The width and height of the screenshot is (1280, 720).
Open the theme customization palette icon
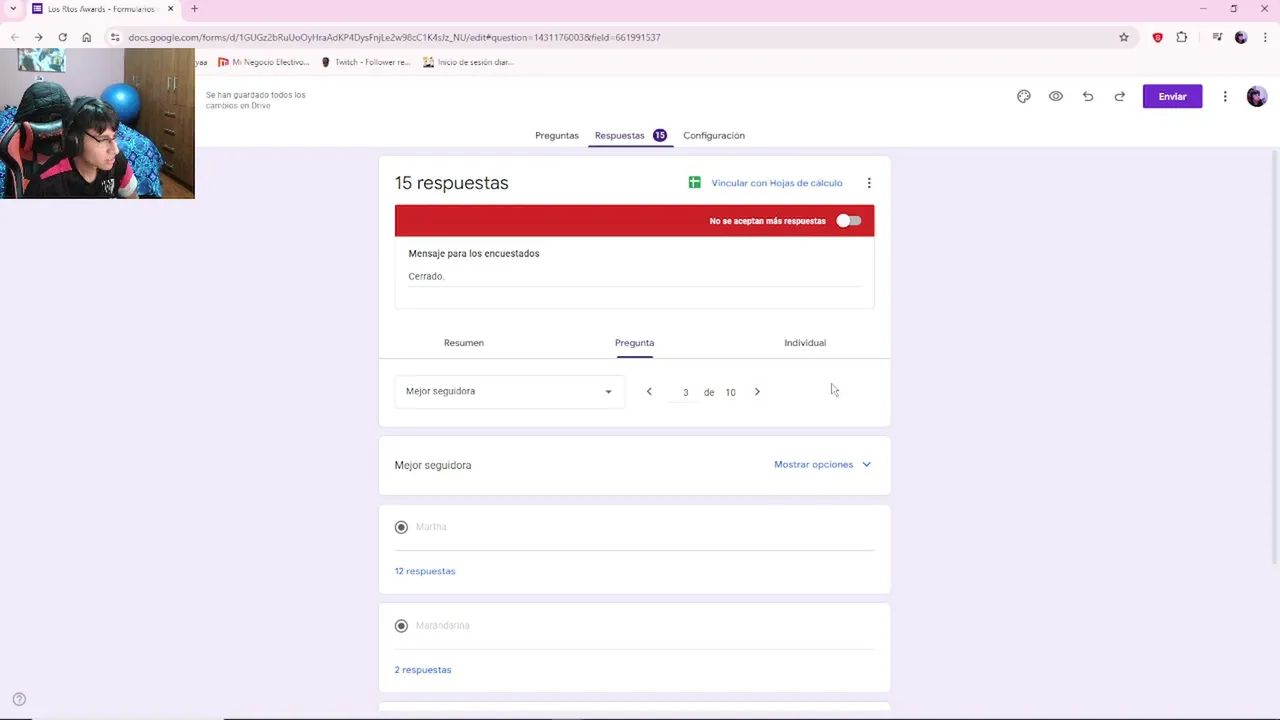pos(1024,96)
